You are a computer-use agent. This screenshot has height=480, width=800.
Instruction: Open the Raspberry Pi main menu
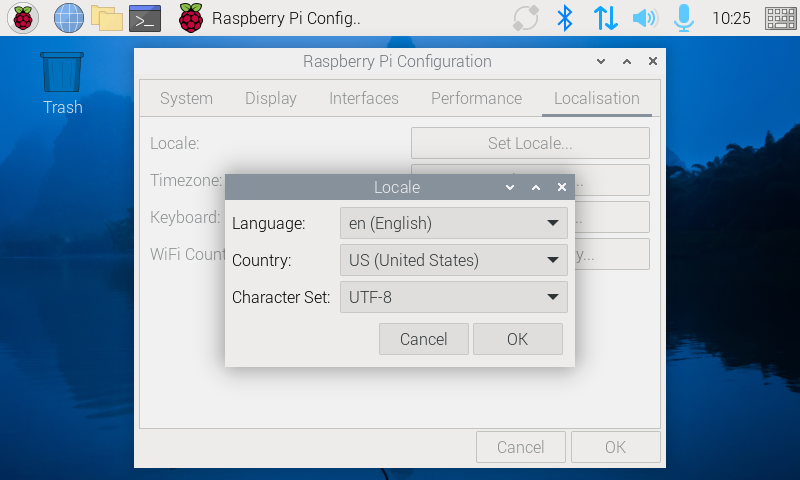click(24, 18)
